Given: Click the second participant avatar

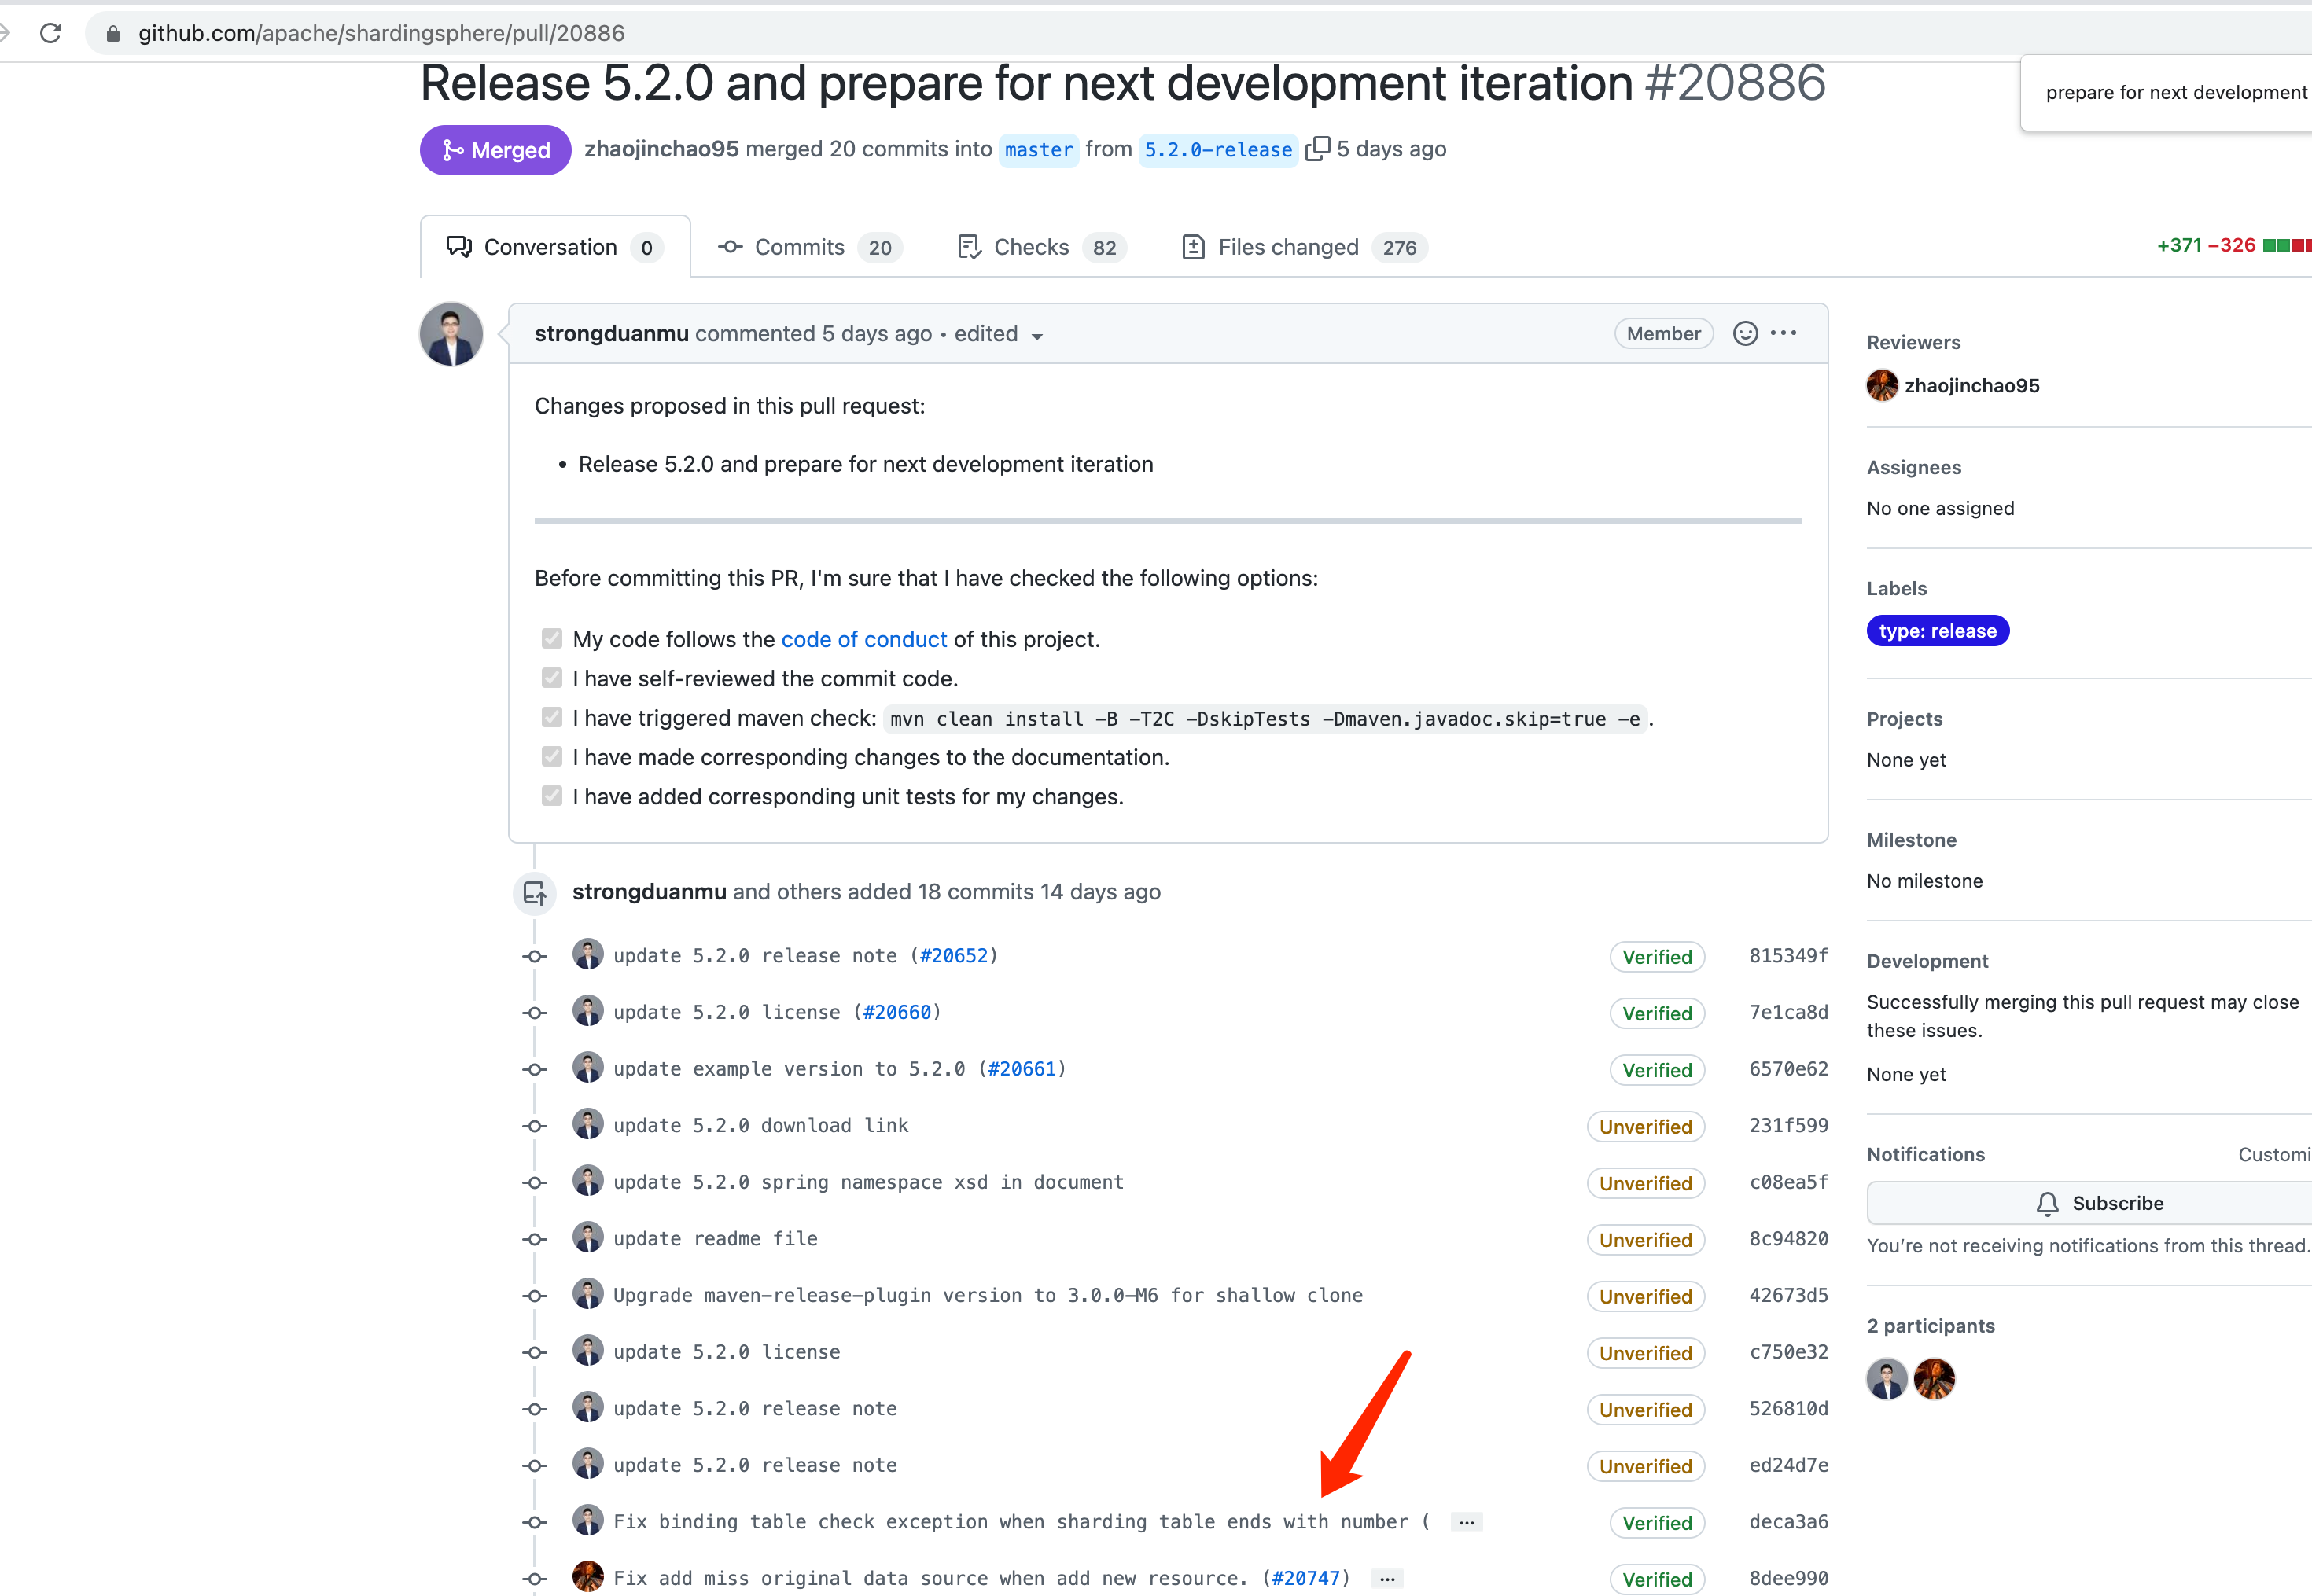Looking at the screenshot, I should [x=1934, y=1379].
